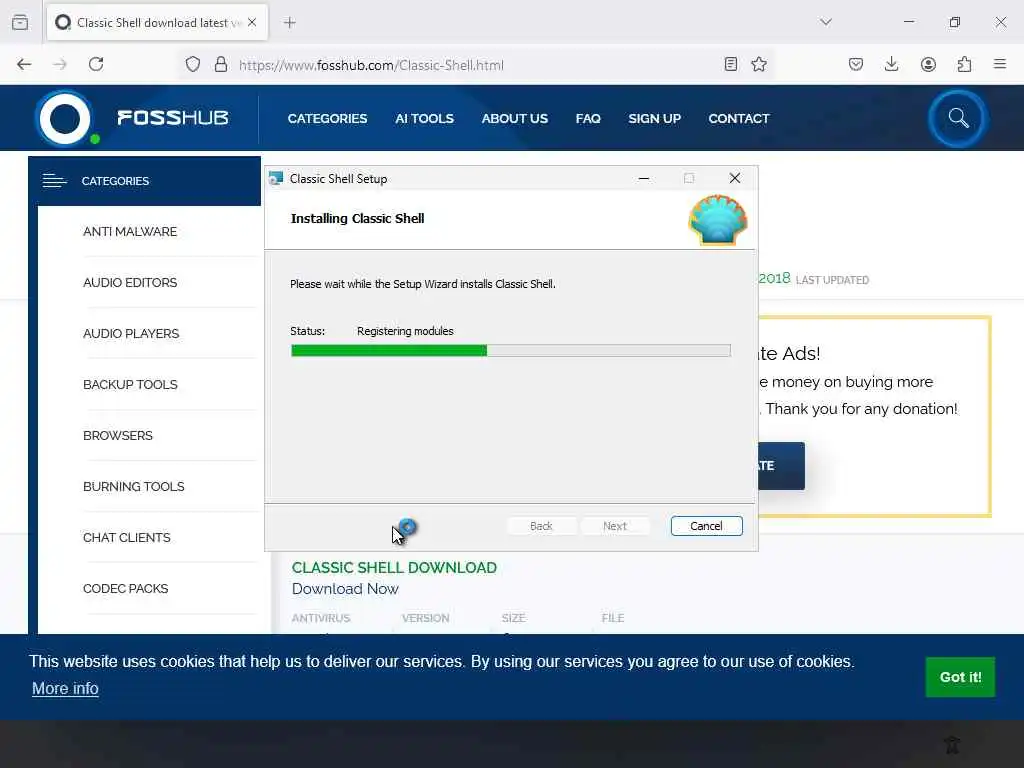Screen dimensions: 1024x768
Task: Click the address bar URL field
Action: pos(477,65)
